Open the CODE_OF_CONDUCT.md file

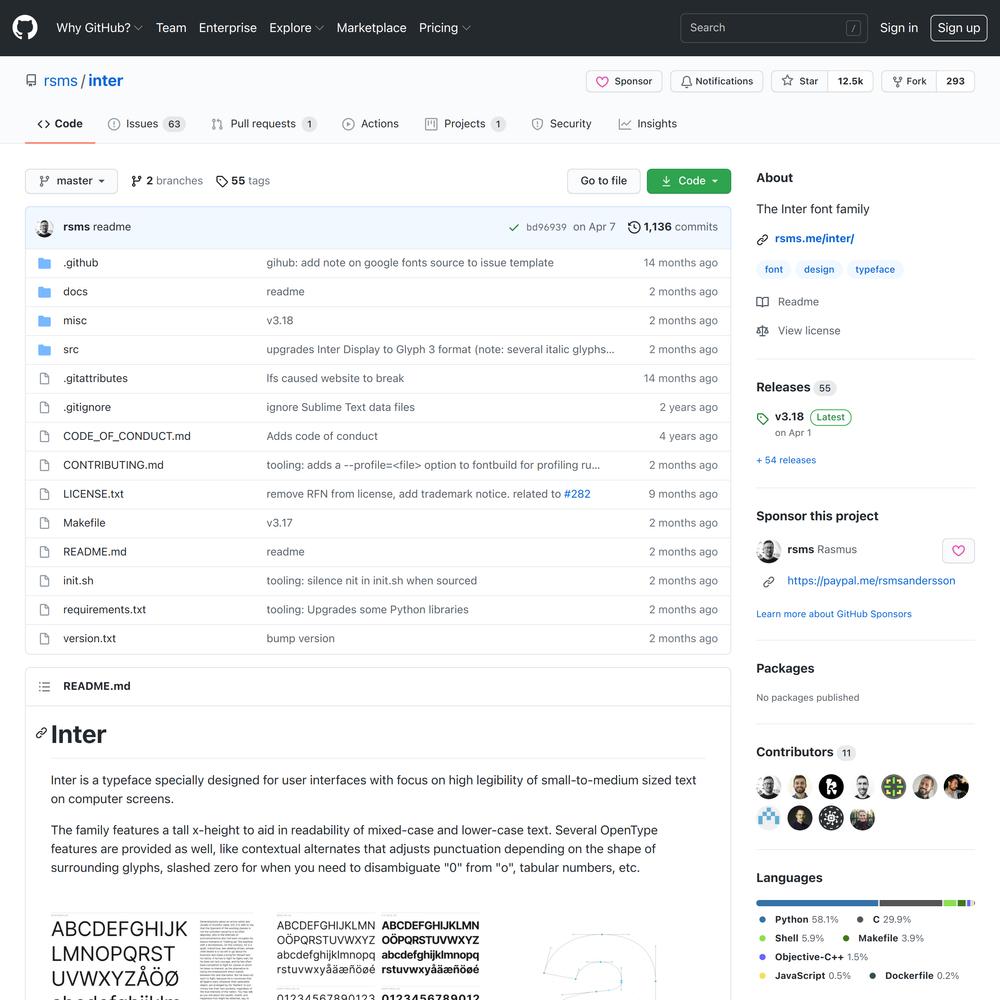(x=127, y=436)
